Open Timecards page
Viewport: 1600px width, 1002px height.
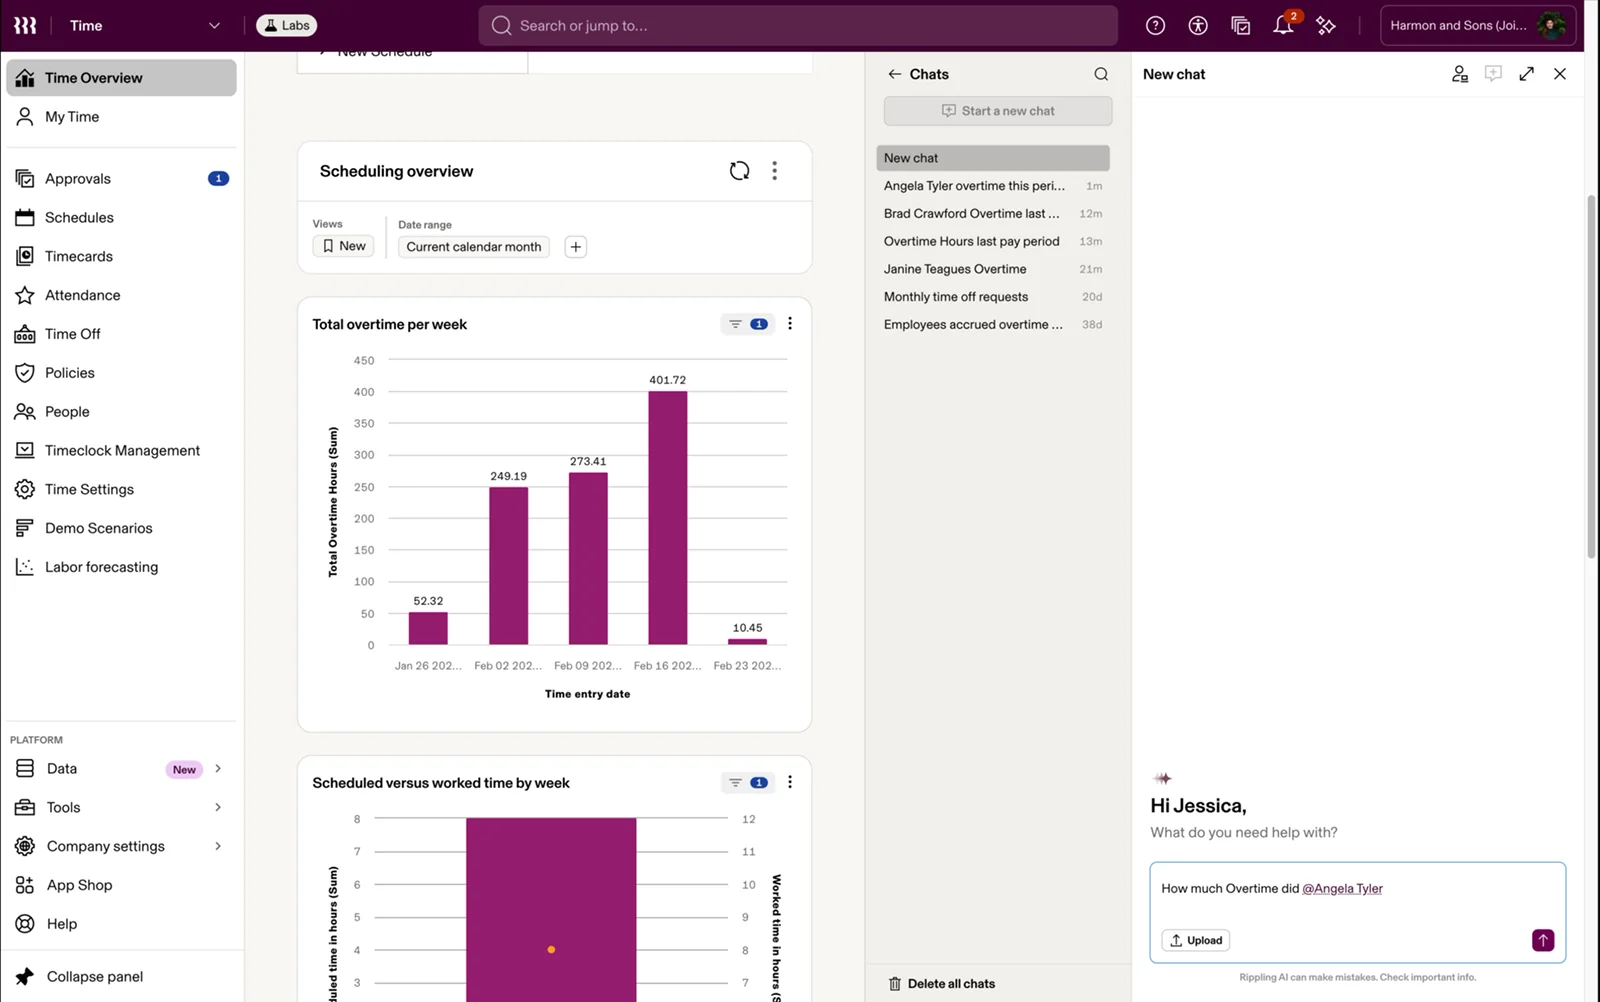coord(122,257)
